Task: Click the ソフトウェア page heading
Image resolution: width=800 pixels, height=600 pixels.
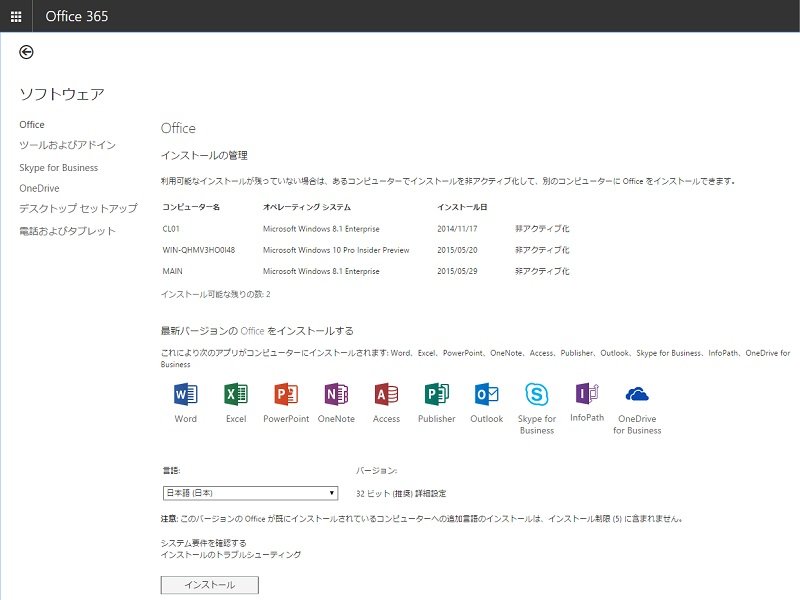Action: [62, 94]
